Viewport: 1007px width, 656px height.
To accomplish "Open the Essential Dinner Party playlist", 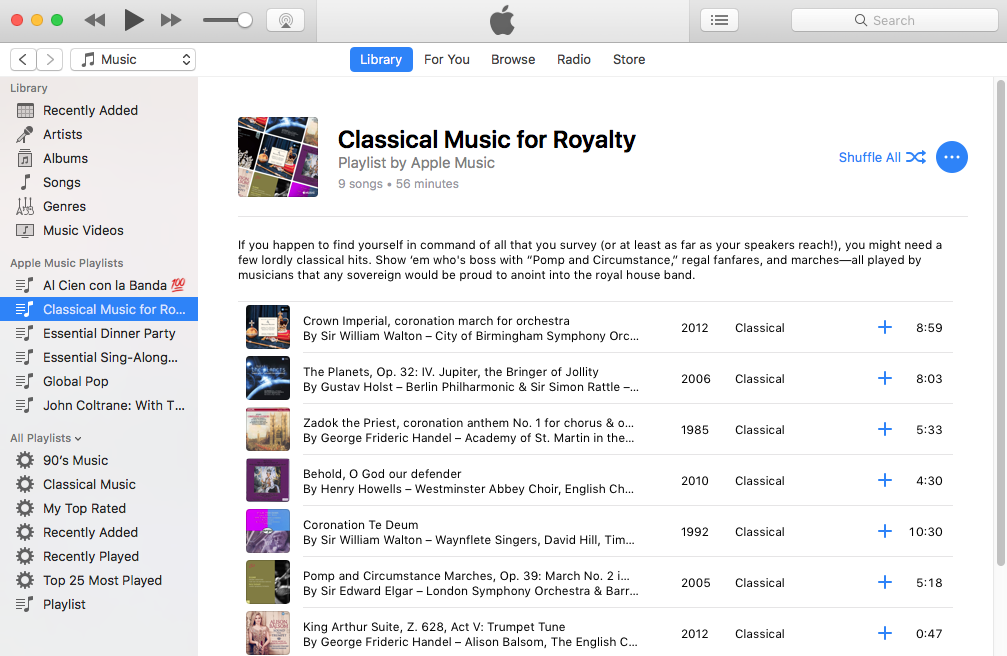I will tap(109, 333).
